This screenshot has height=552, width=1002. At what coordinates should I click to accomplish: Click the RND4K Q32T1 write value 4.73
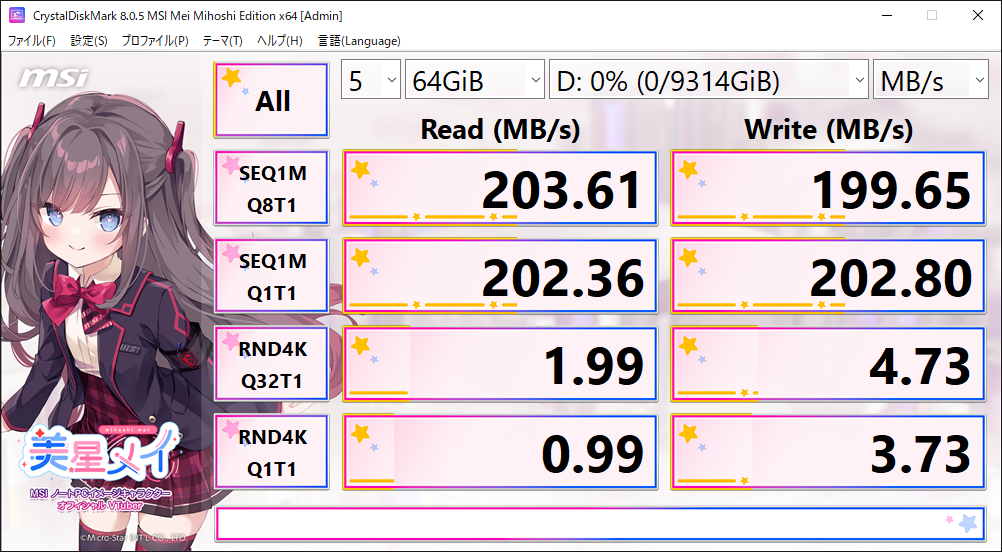[x=828, y=364]
